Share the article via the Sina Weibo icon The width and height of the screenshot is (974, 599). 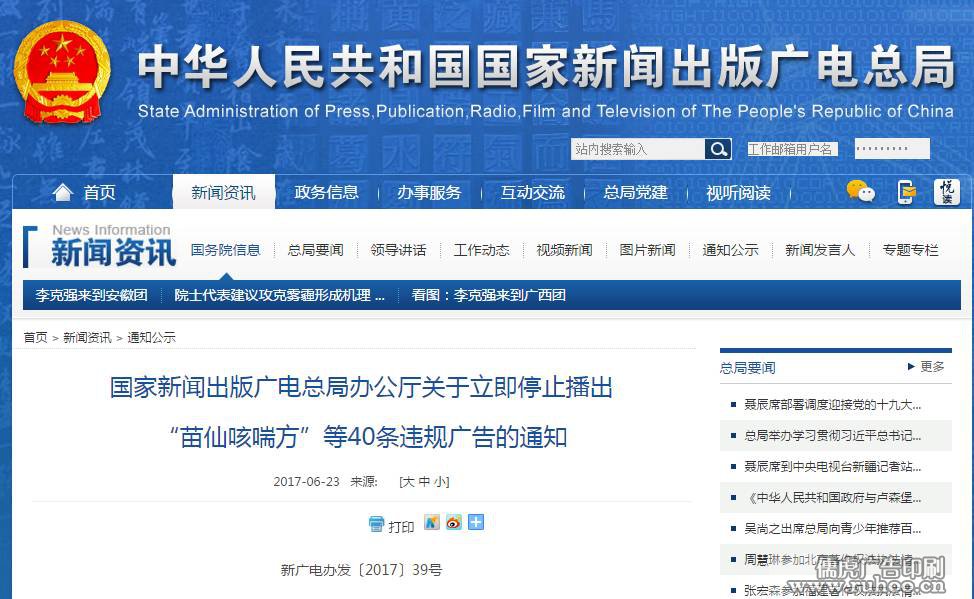(454, 522)
